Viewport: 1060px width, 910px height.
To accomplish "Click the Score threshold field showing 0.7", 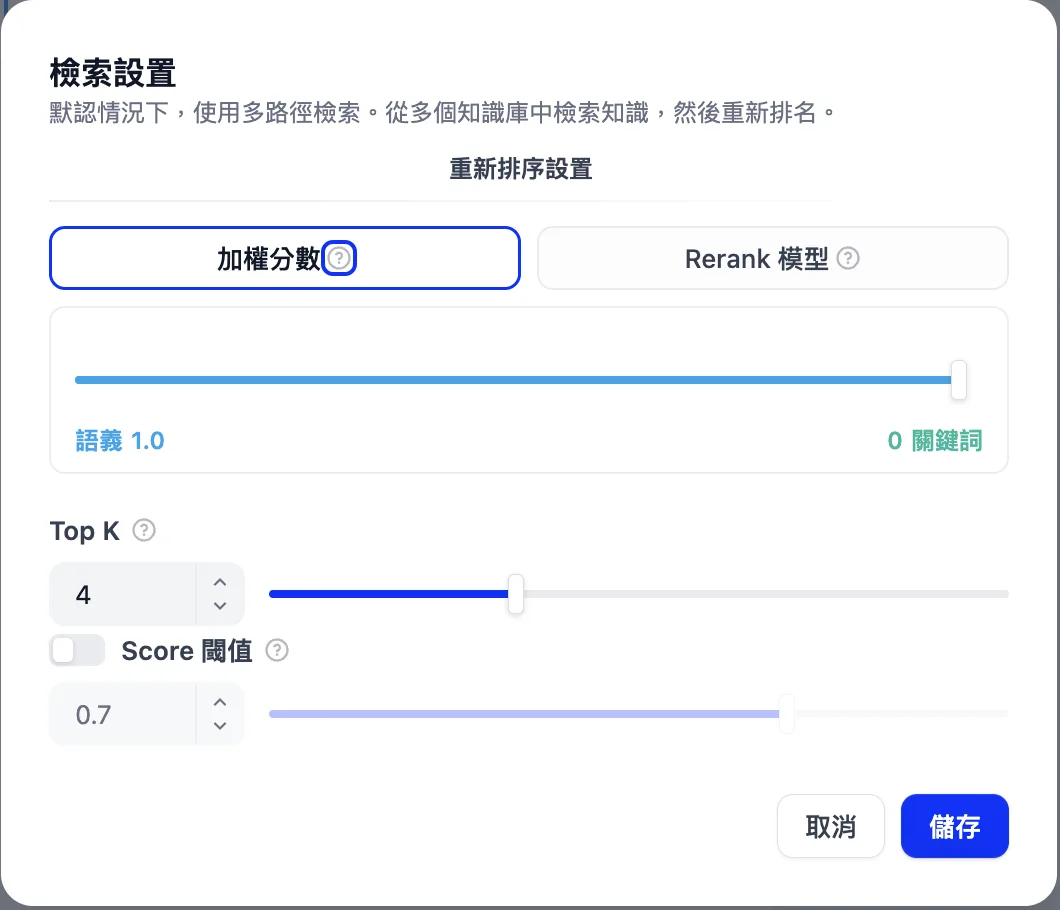I will [x=123, y=715].
